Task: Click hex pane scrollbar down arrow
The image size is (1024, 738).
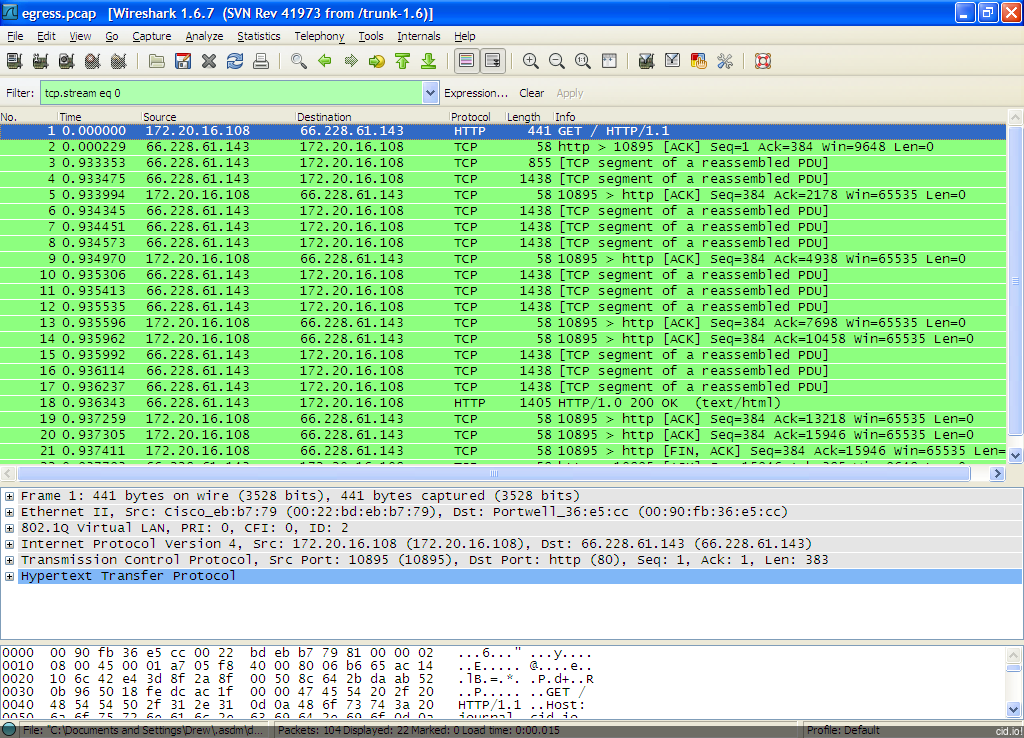Action: point(1014,709)
